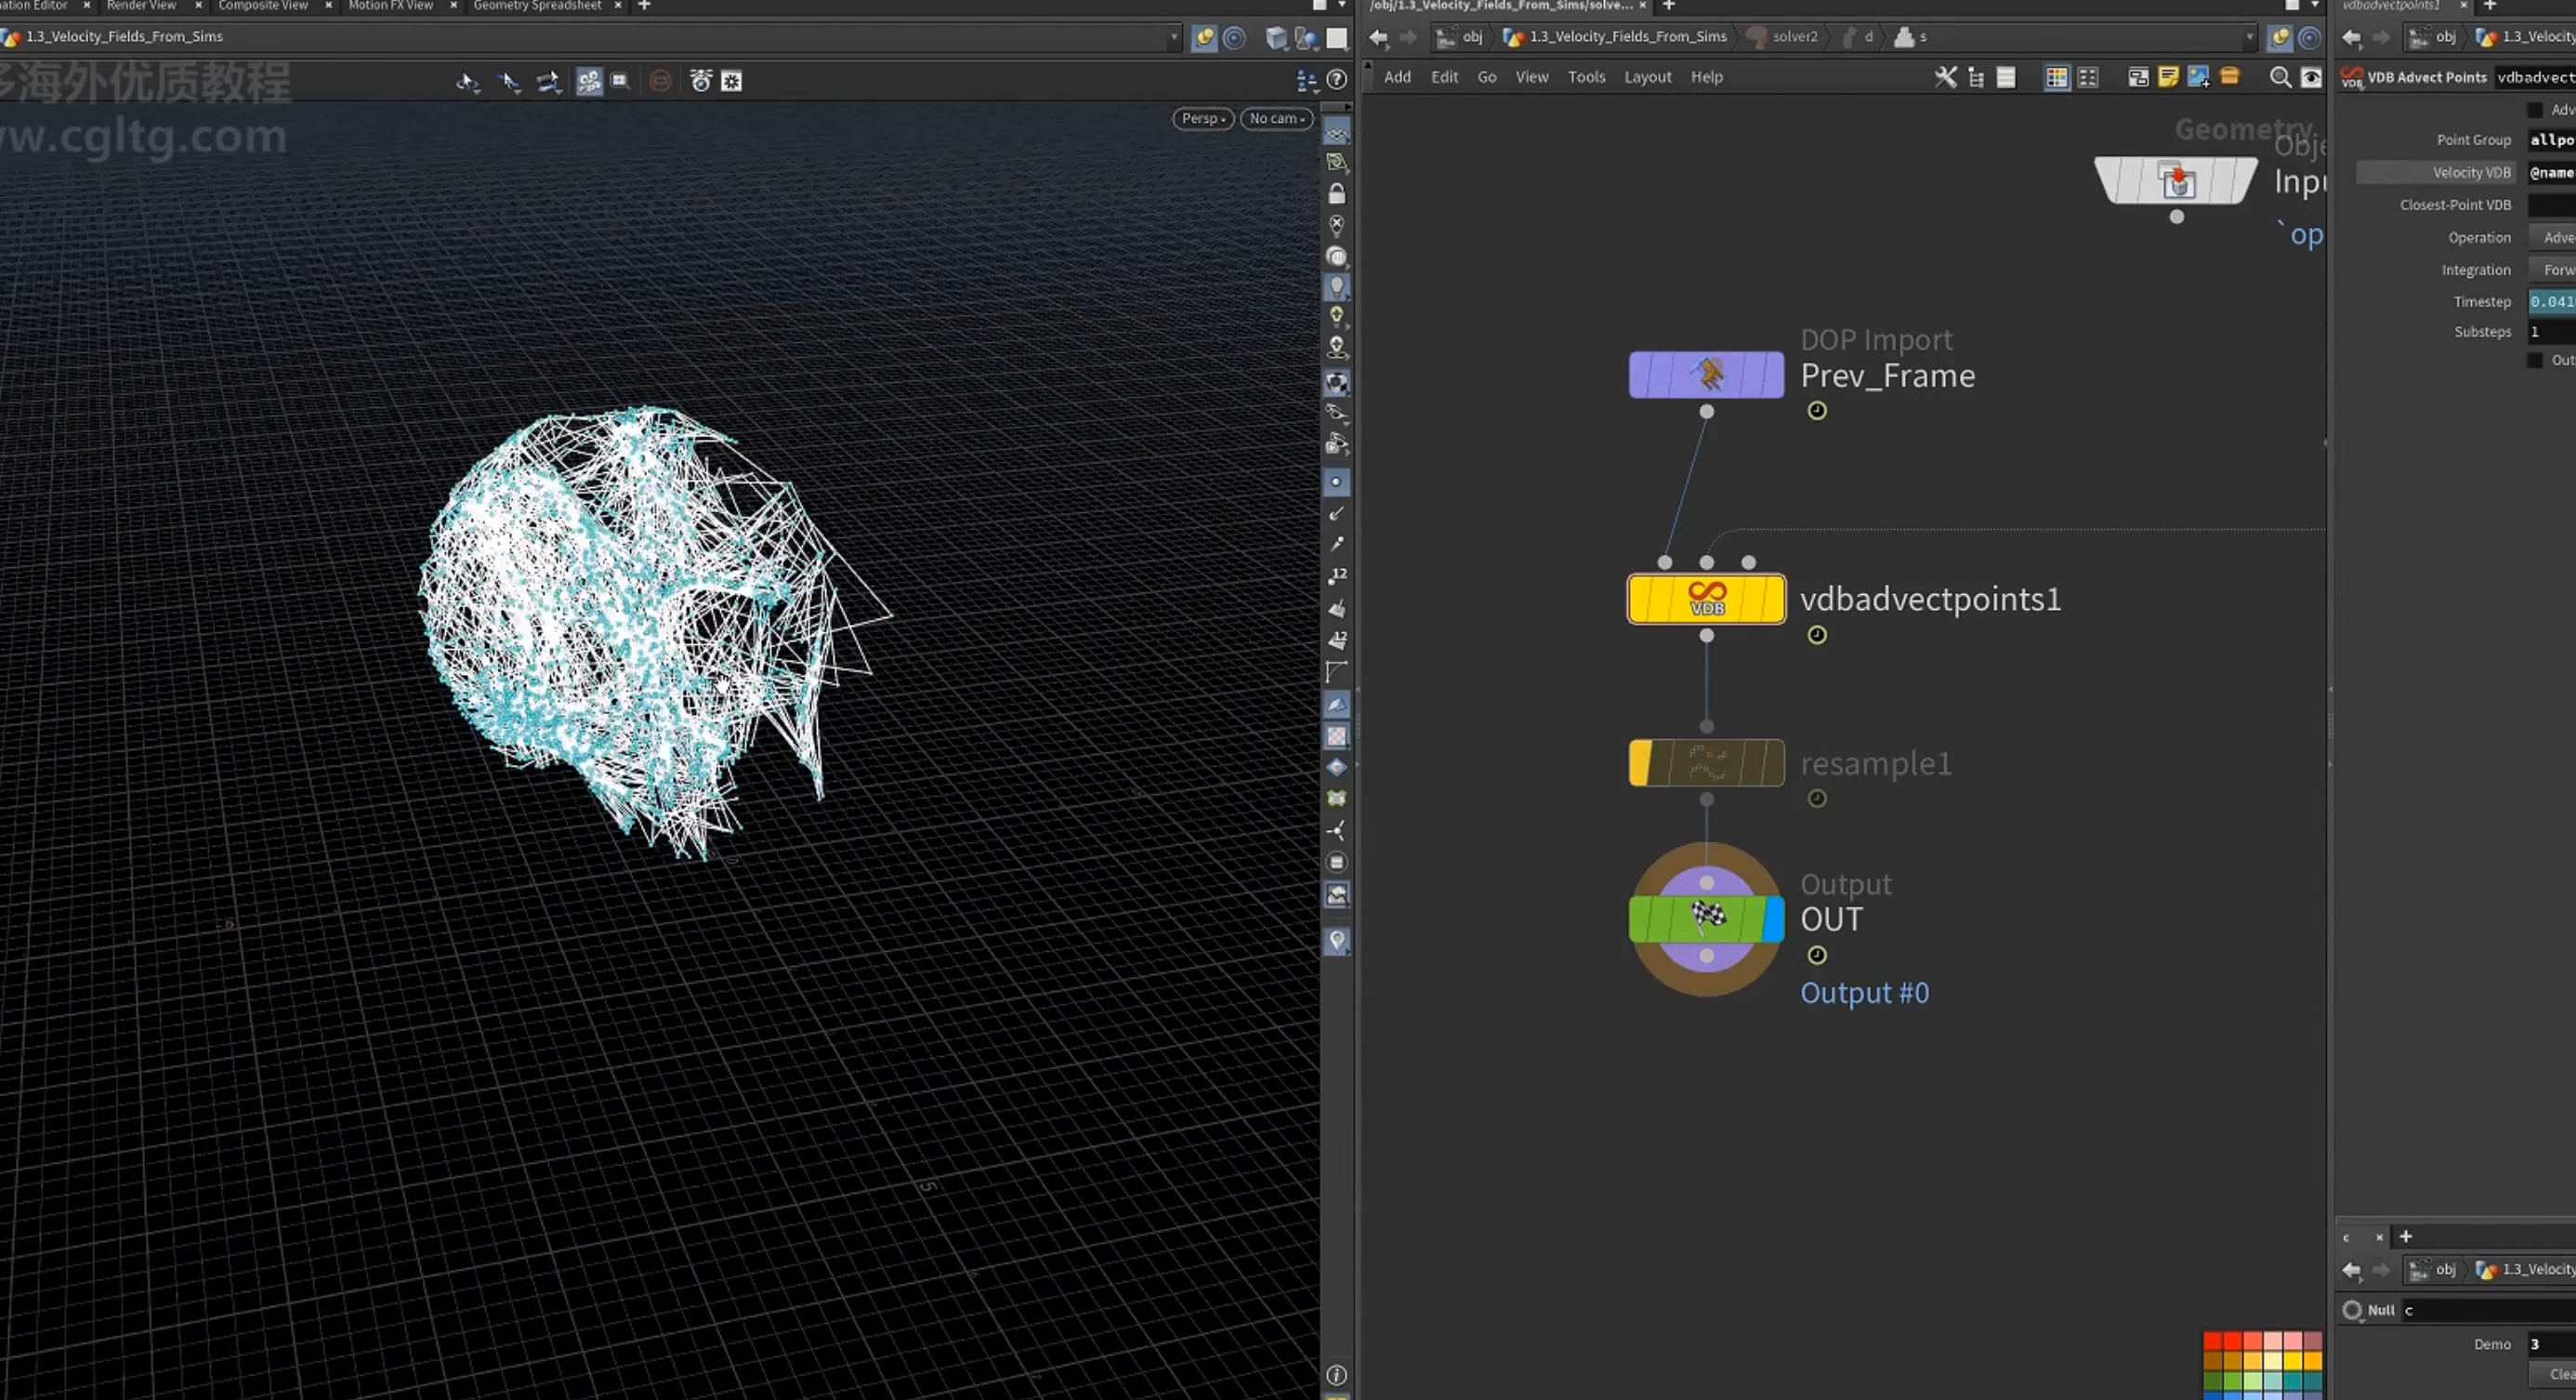Go back in vdbadvectpoints1 parameter pane

(x=2351, y=37)
